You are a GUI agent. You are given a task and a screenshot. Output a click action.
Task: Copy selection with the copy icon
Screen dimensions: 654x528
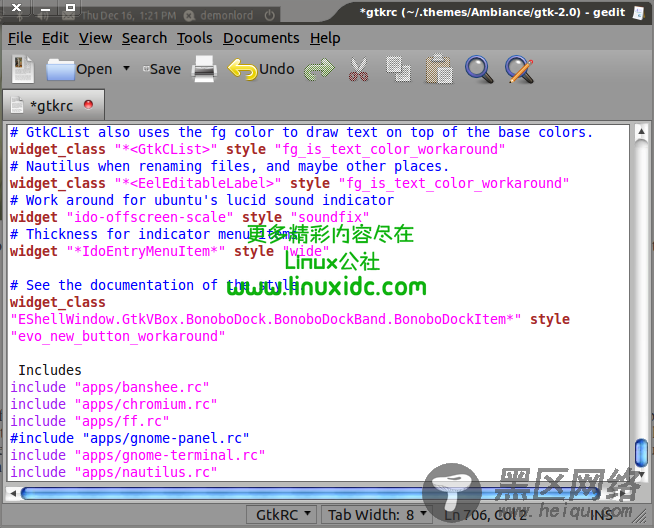pos(398,69)
